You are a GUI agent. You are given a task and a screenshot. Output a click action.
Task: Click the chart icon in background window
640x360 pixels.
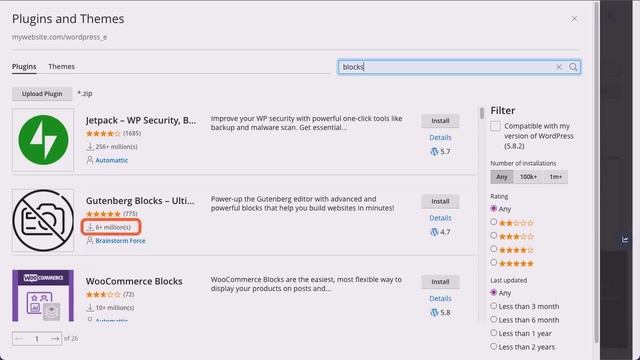(625, 239)
